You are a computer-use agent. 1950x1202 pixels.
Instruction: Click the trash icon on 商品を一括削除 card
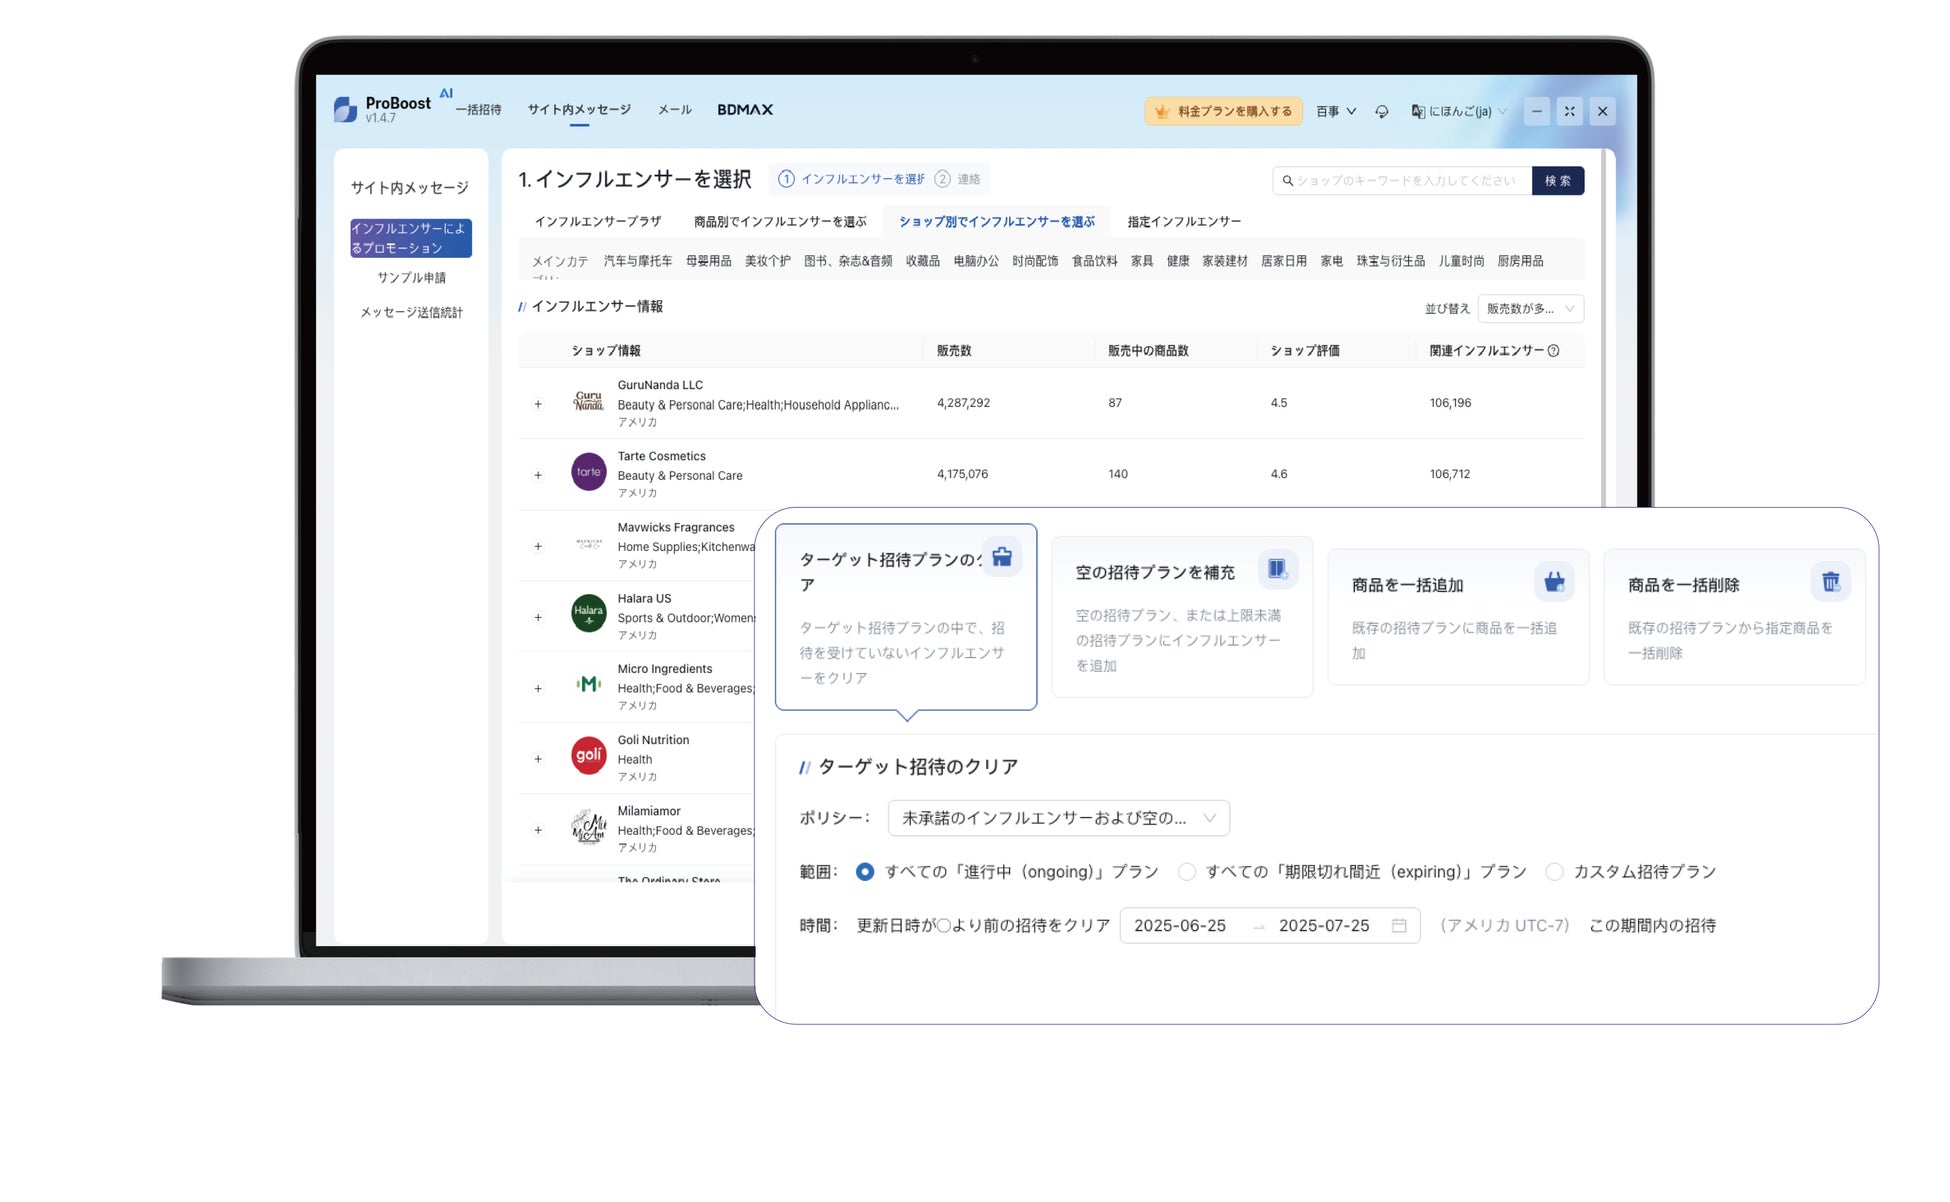(x=1830, y=582)
